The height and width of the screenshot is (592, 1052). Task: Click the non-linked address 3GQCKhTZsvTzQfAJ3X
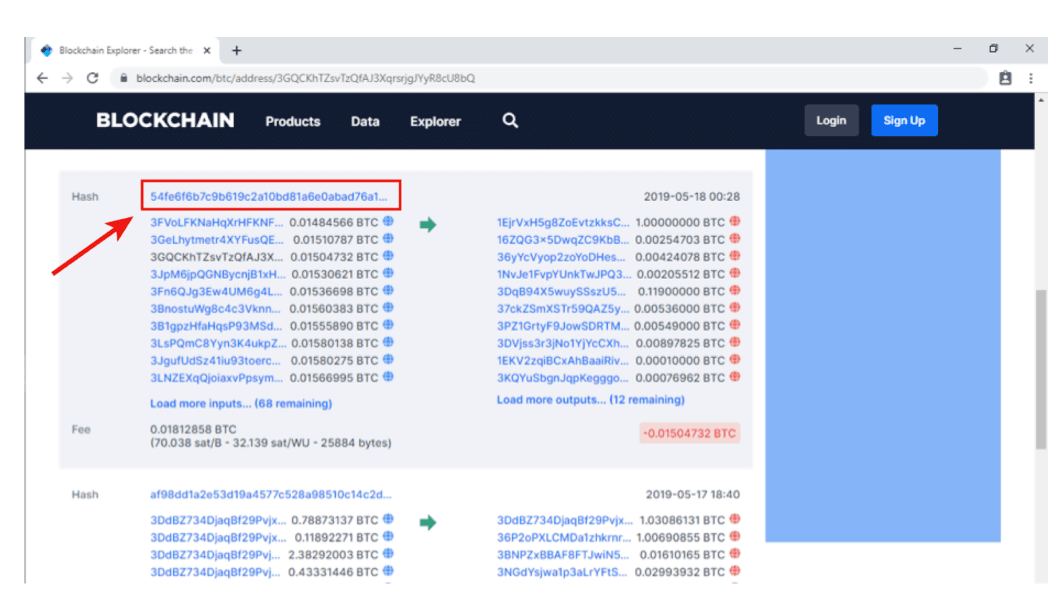click(x=217, y=257)
